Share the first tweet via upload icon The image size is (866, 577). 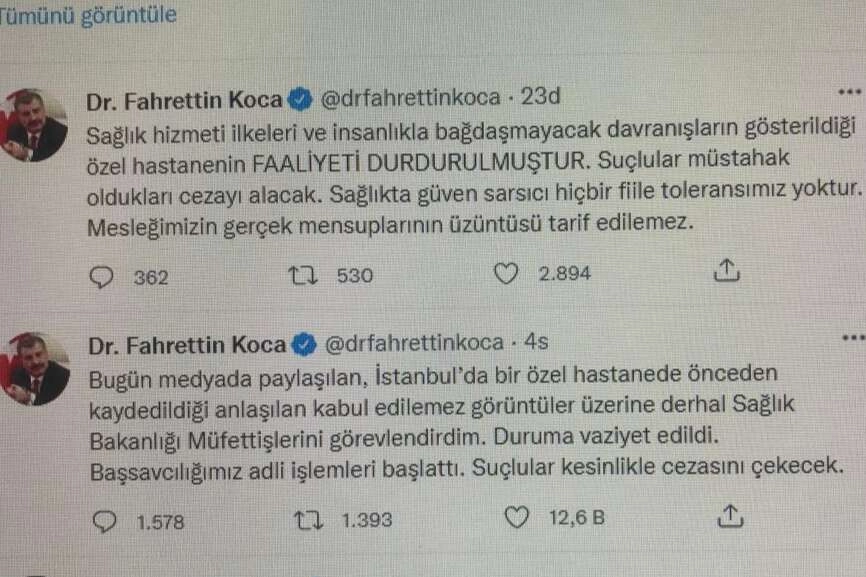click(727, 270)
